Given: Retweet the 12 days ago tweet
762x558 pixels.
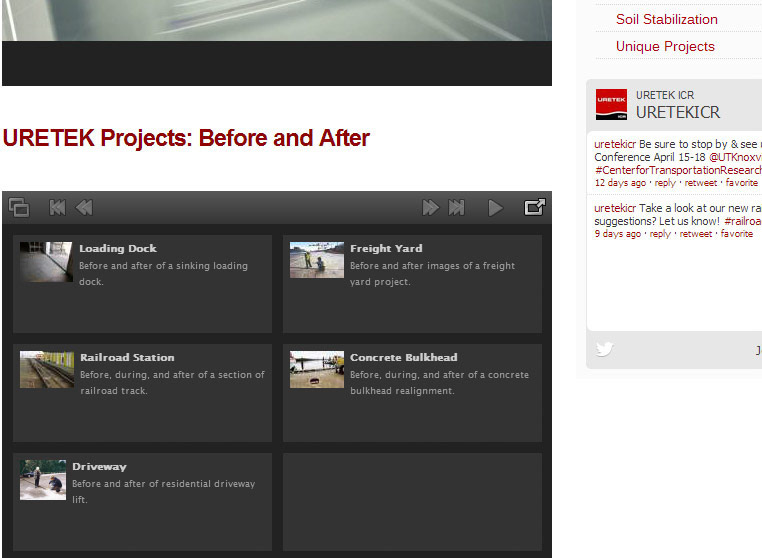Looking at the screenshot, I should click(x=701, y=183).
